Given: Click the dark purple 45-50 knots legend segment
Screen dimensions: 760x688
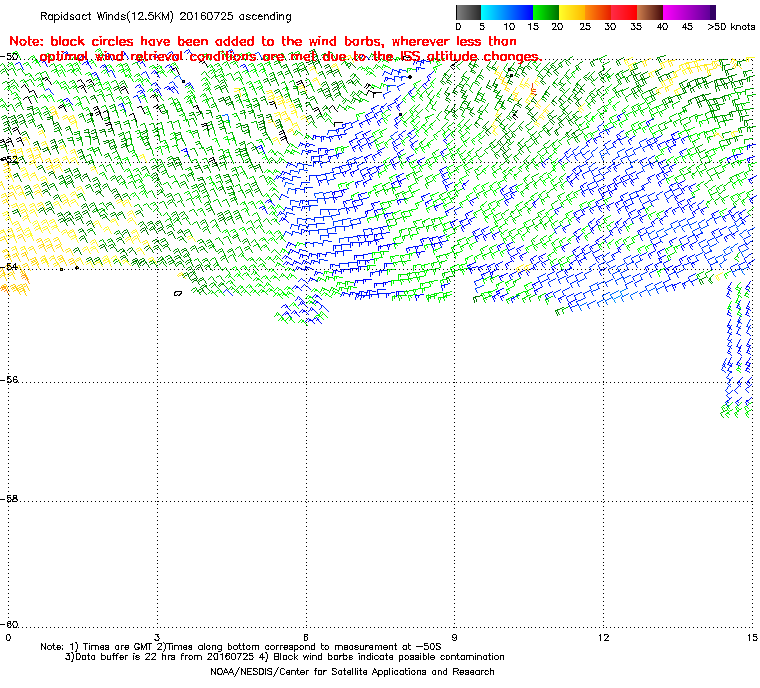Looking at the screenshot, I should click(702, 12).
